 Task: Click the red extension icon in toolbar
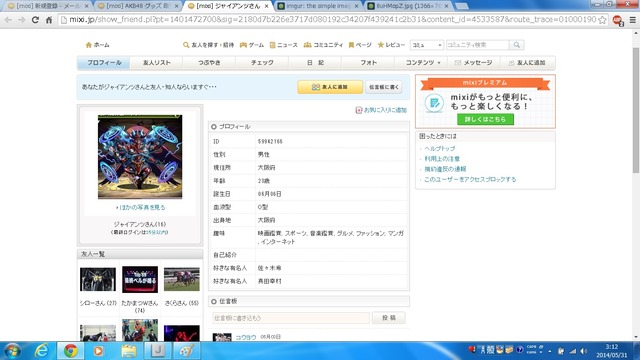pos(618,20)
